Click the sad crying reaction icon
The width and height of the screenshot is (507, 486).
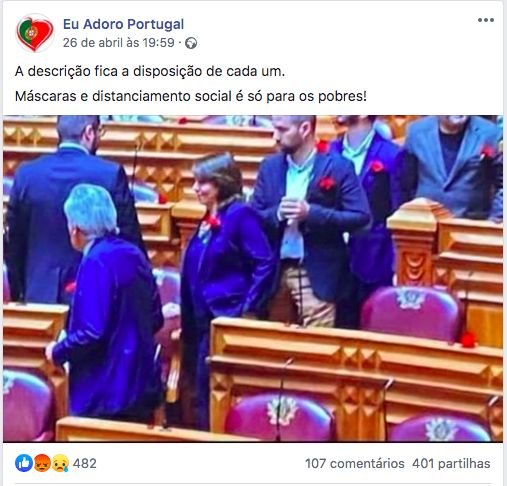click(60, 463)
